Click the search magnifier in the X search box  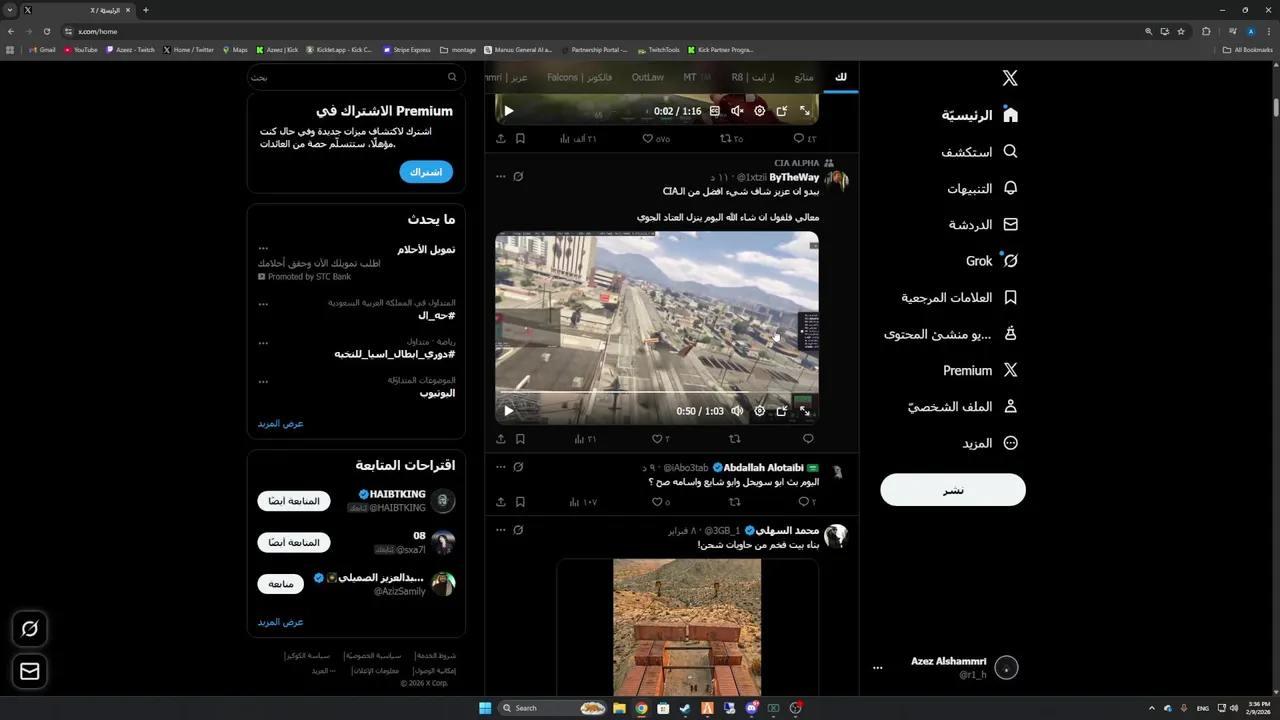[452, 77]
